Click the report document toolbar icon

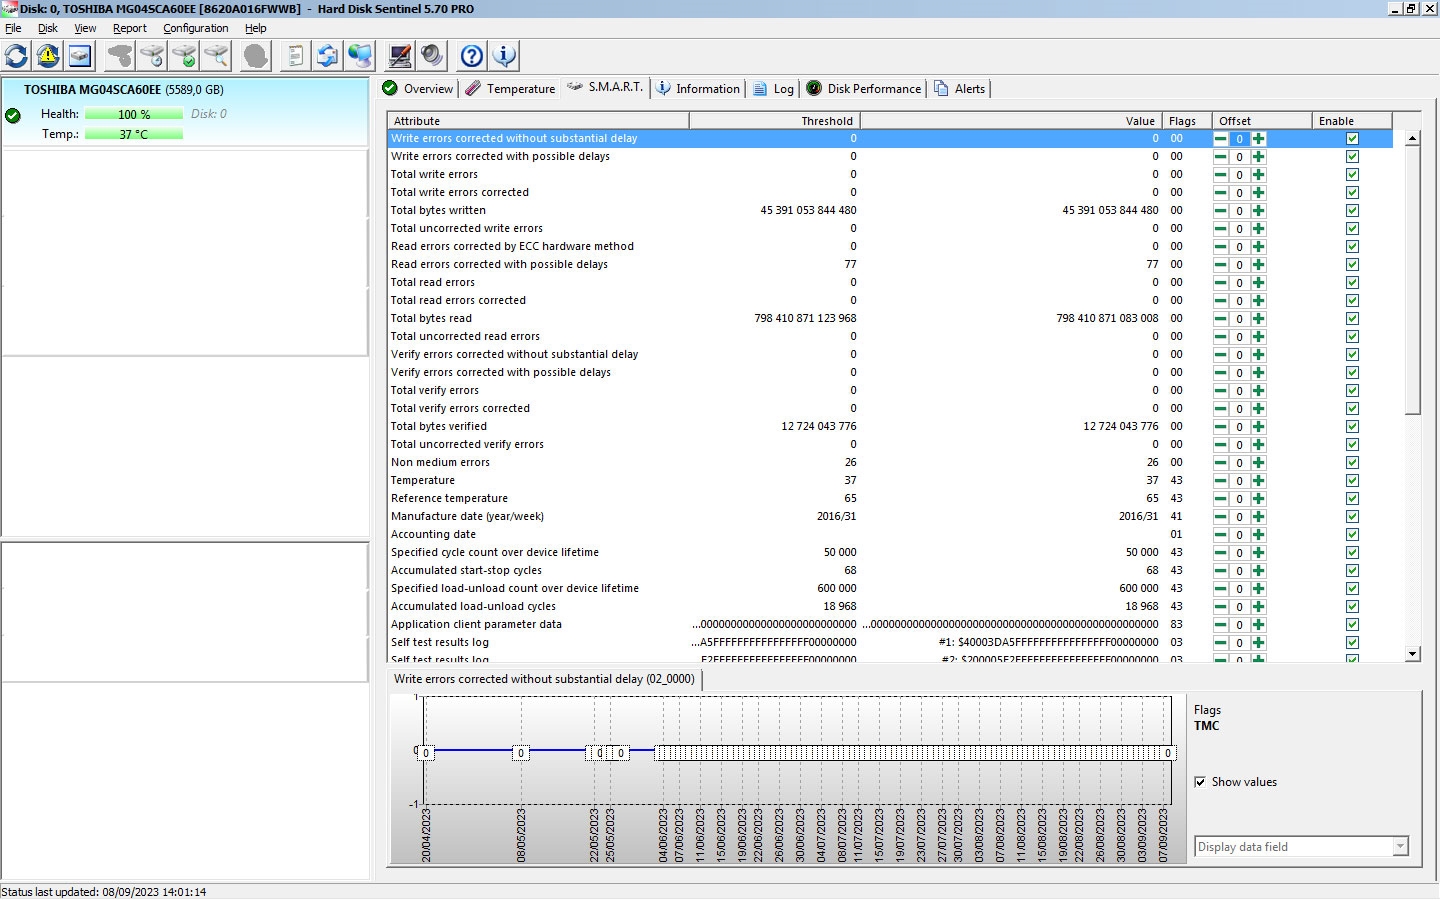point(294,56)
